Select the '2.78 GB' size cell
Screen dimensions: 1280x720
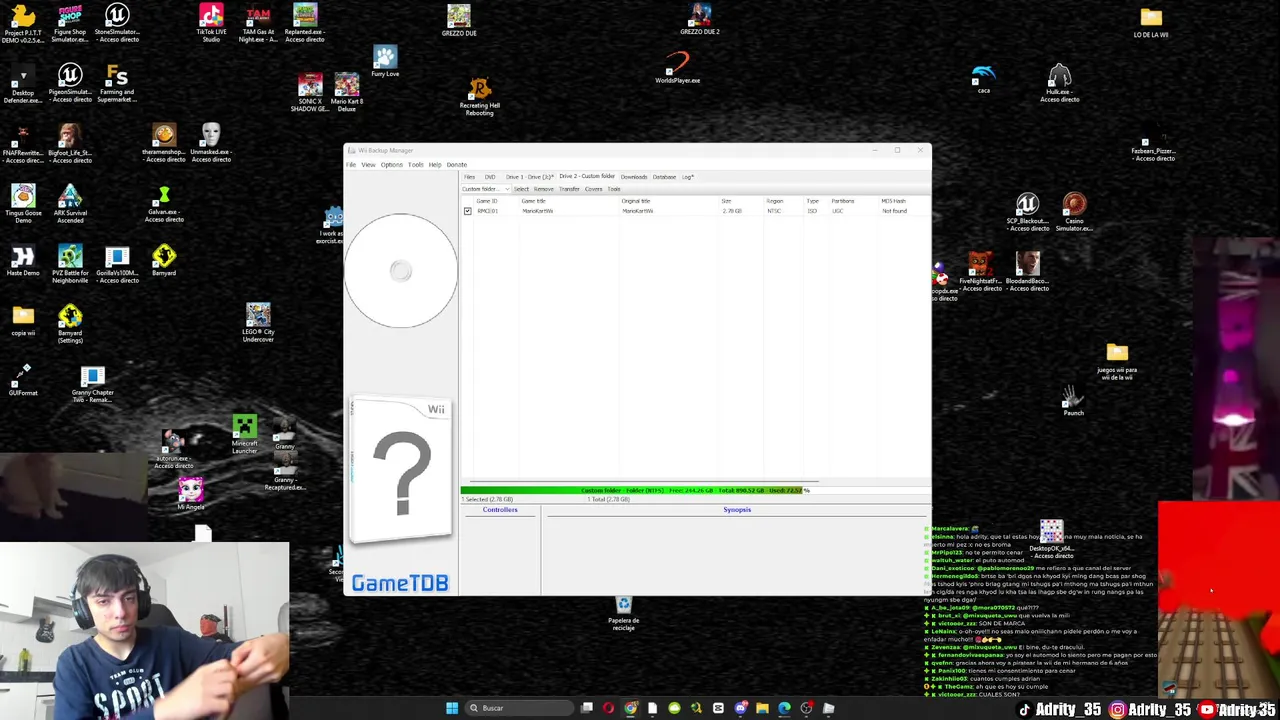[731, 211]
